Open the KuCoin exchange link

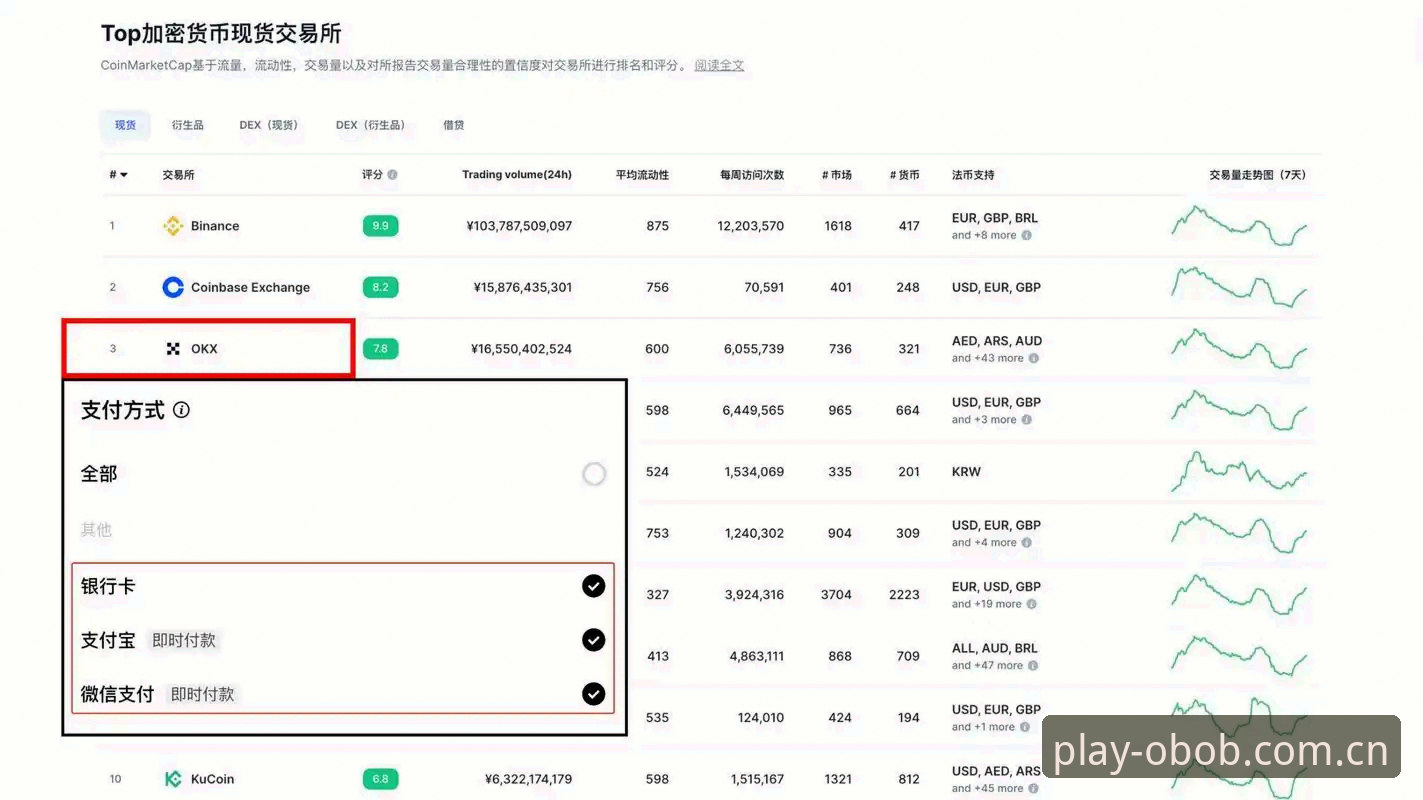point(213,779)
